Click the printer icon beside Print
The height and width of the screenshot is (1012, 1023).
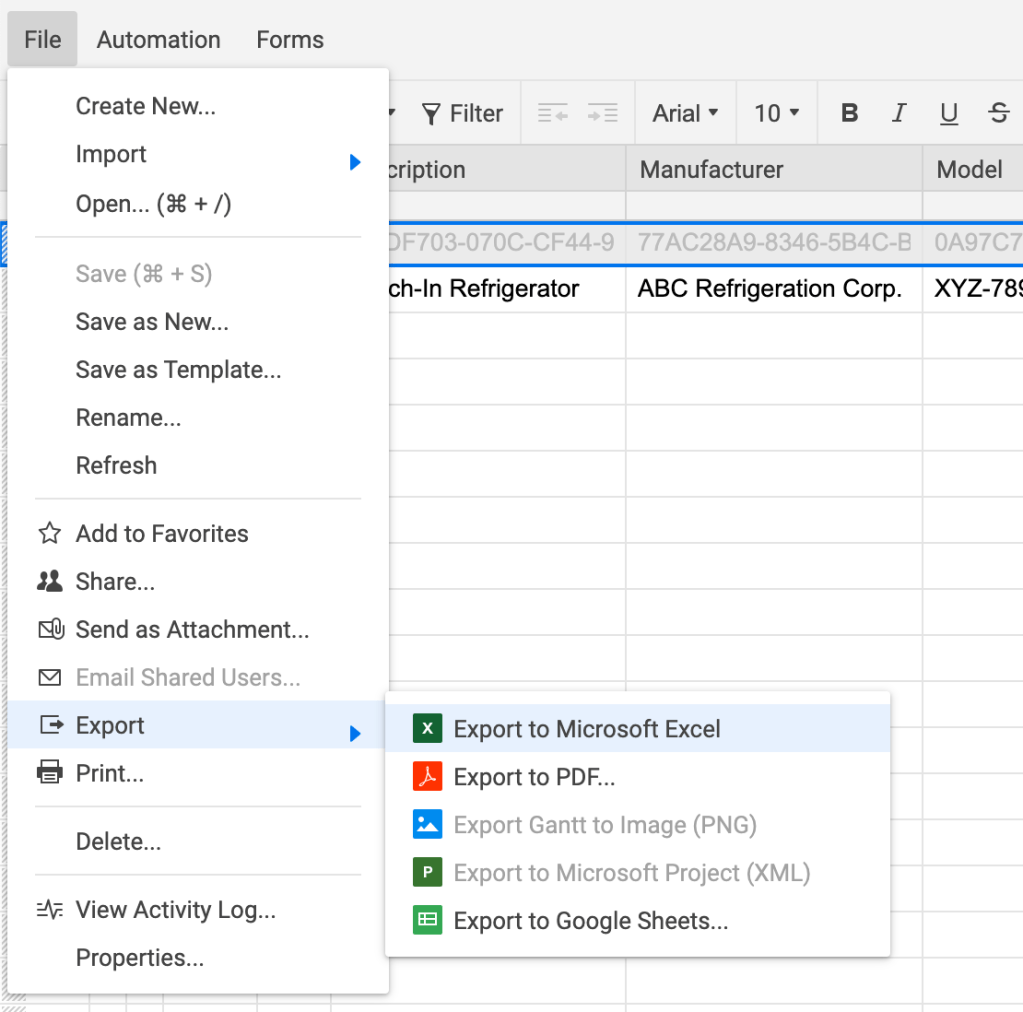click(x=49, y=773)
